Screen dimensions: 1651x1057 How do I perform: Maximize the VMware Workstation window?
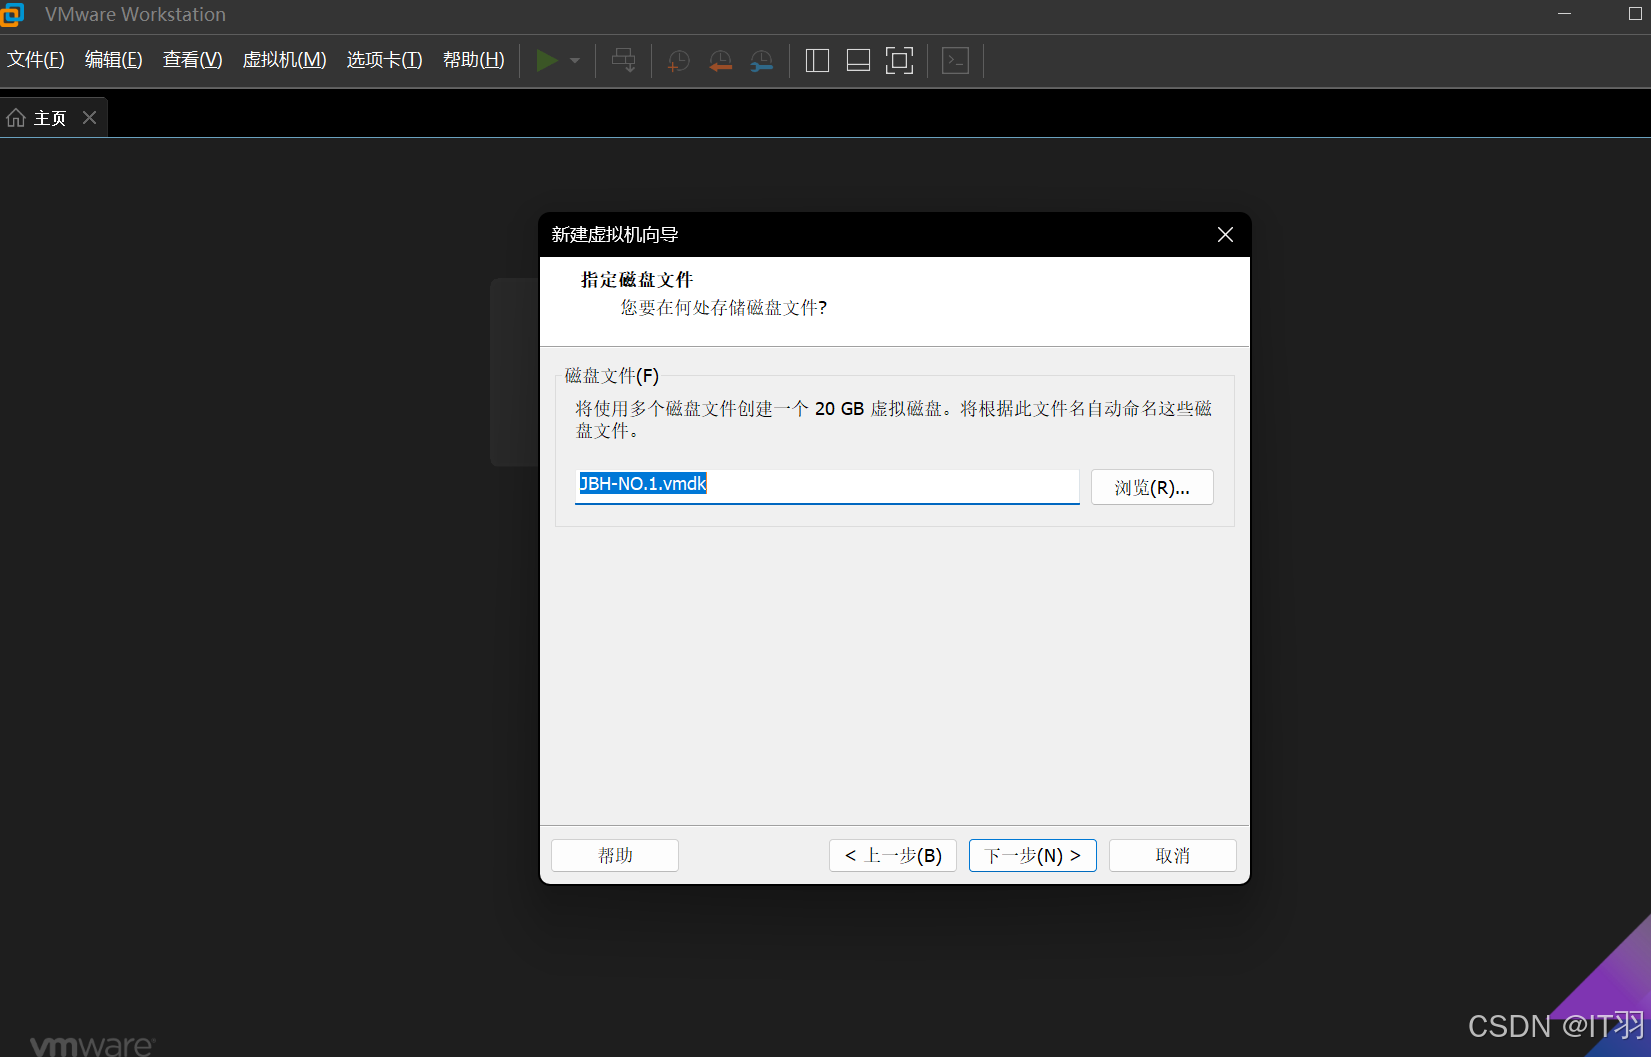[1635, 14]
